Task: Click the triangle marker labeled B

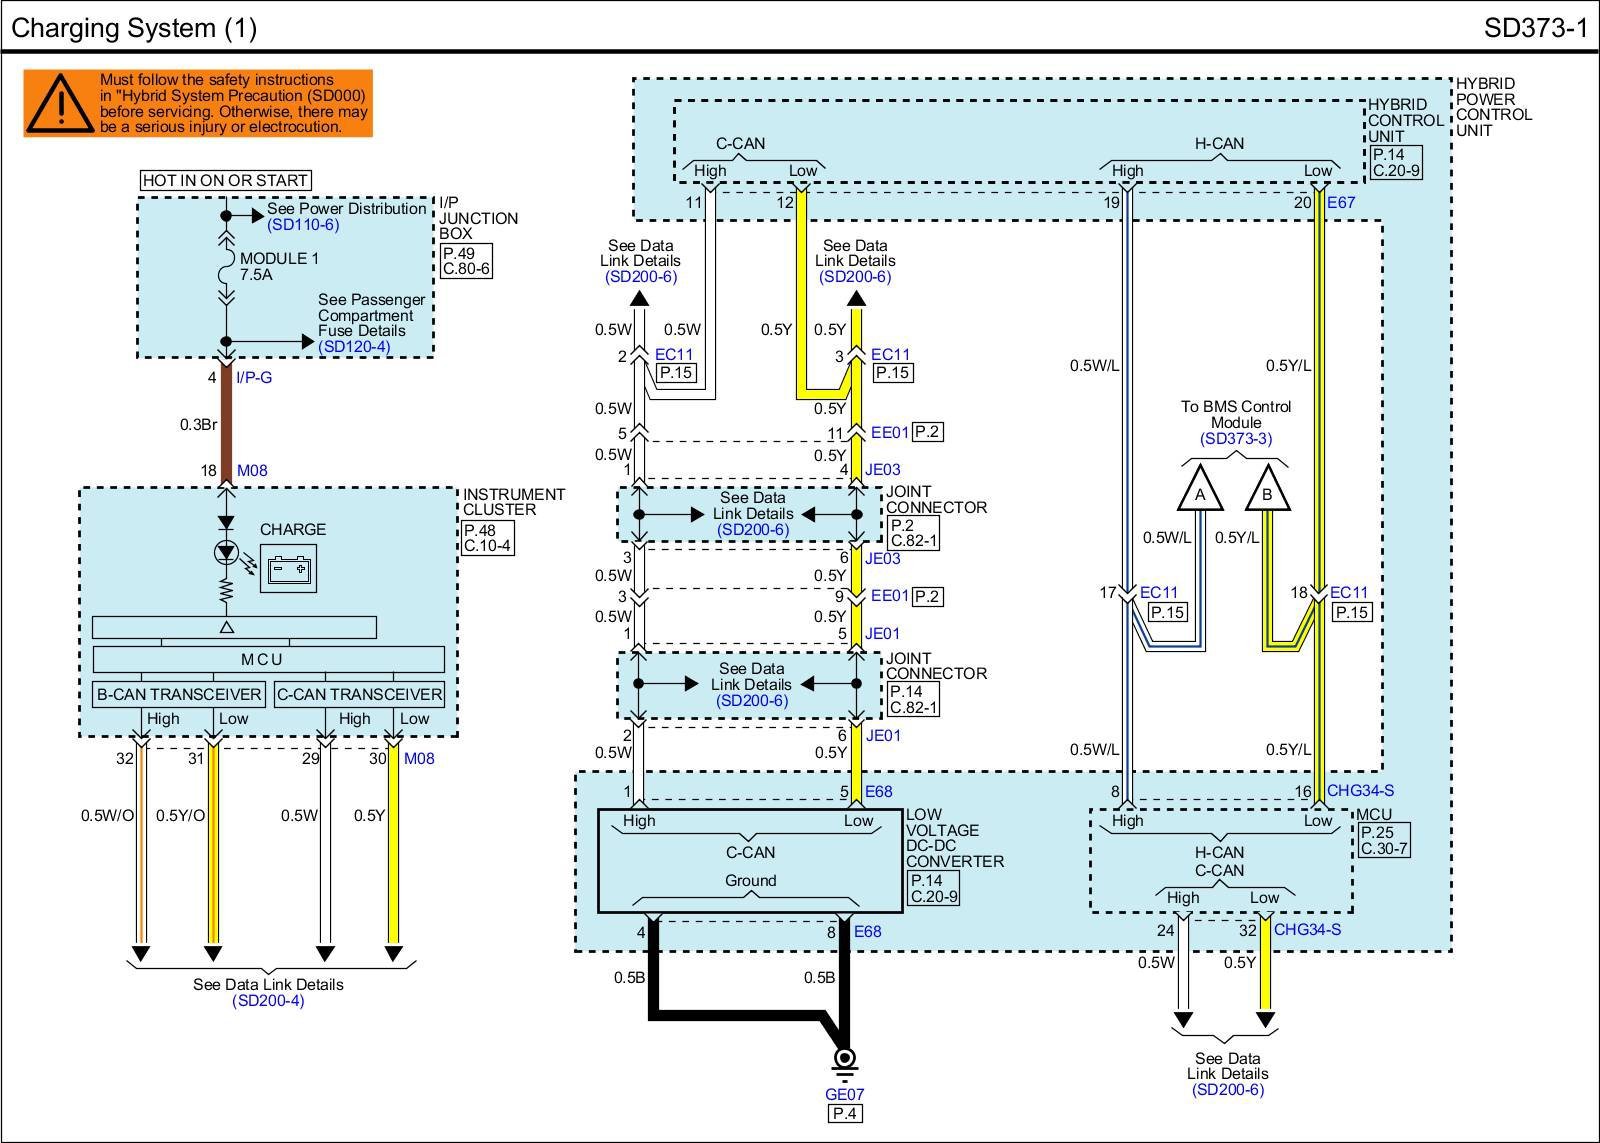Action: point(1267,492)
